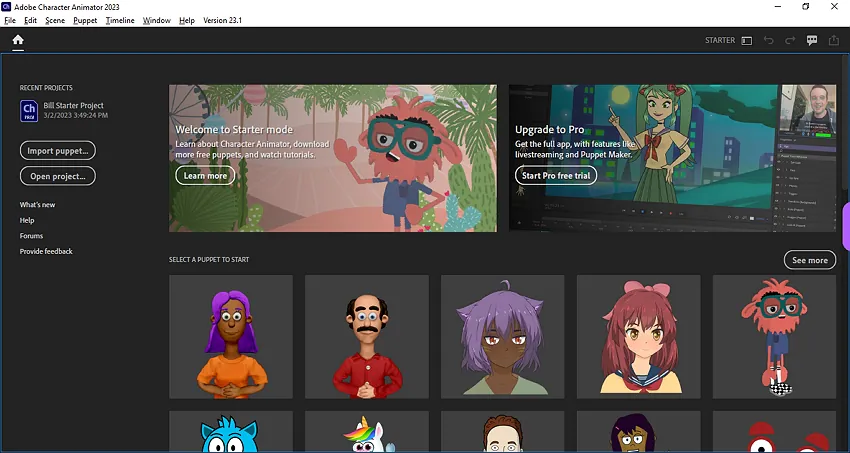Click the purple vertical scrollbar handle
This screenshot has width=850, height=453.
click(846, 226)
